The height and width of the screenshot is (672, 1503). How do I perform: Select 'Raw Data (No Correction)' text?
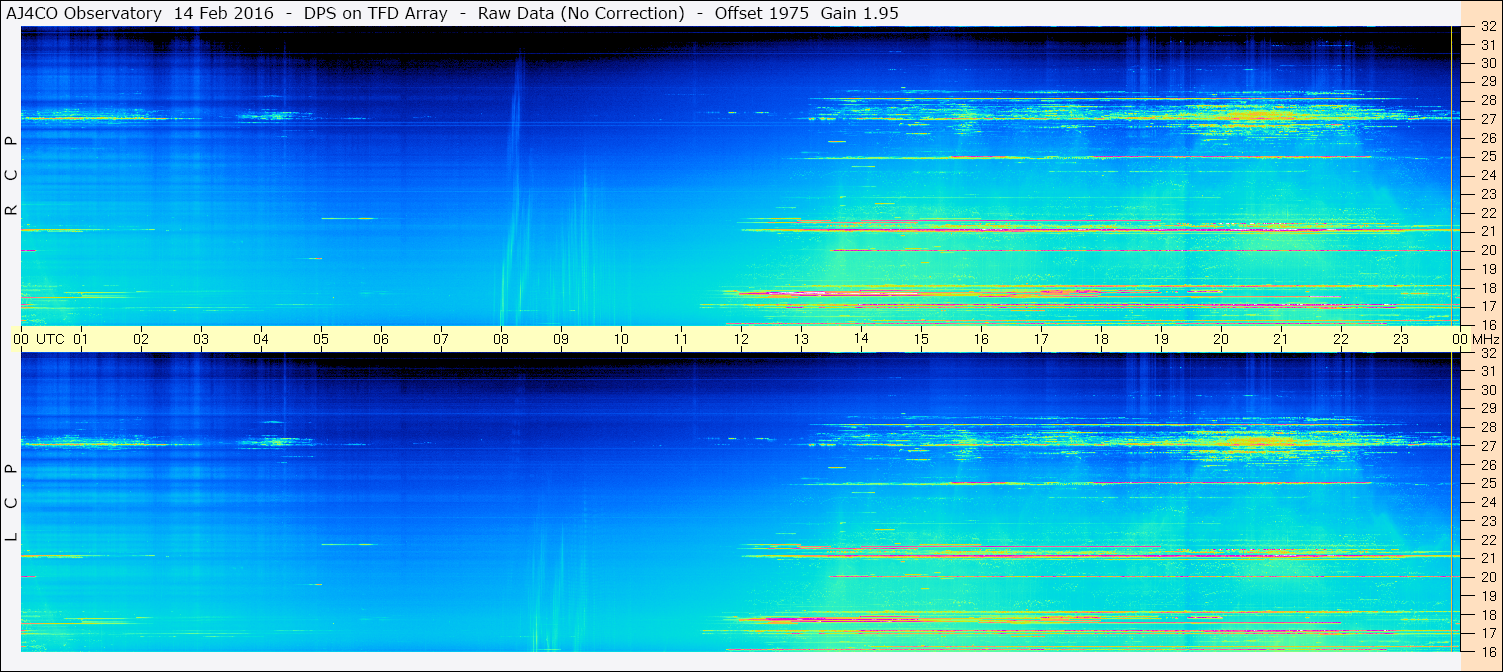[581, 13]
